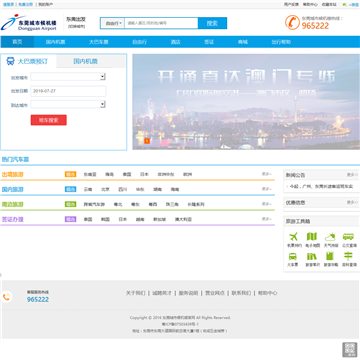Click 澳大利亚 link in 签证办理 row
Screen dimensions: 360x360
click(x=183, y=219)
